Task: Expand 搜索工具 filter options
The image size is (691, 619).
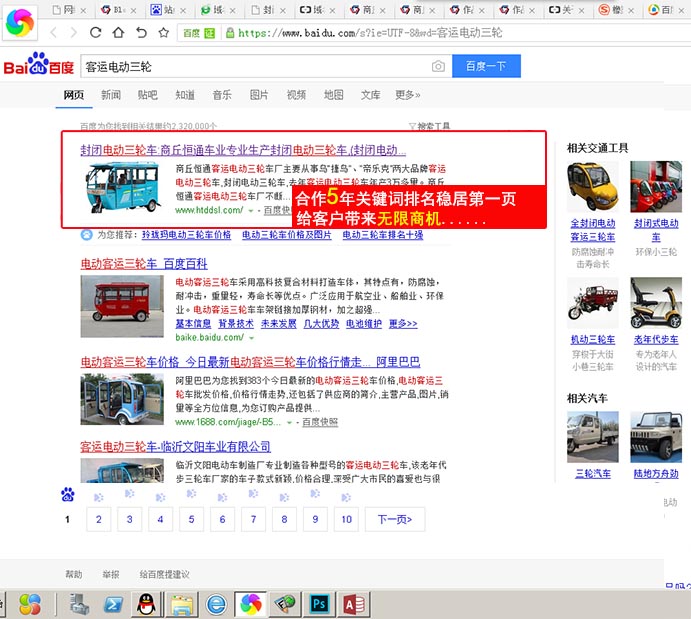Action: click(x=429, y=126)
